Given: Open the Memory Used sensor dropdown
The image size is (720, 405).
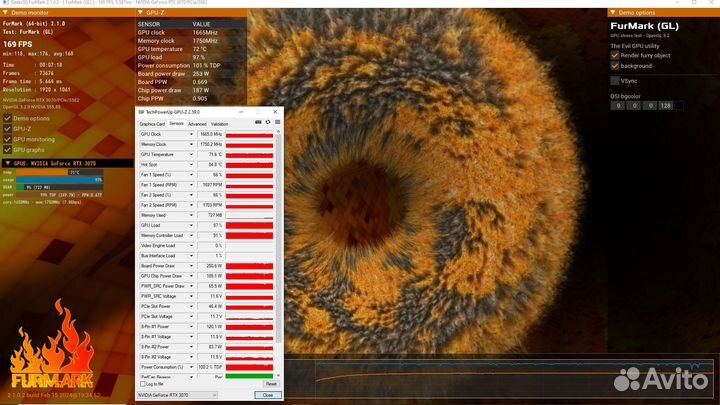Looking at the screenshot, I should pyautogui.click(x=191, y=215).
